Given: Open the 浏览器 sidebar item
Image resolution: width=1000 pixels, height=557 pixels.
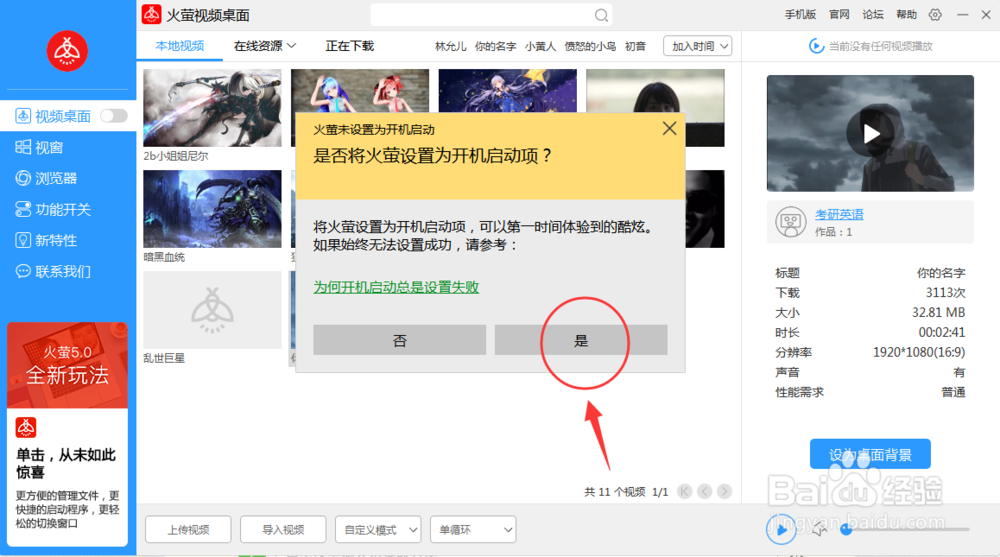Looking at the screenshot, I should click(46, 178).
